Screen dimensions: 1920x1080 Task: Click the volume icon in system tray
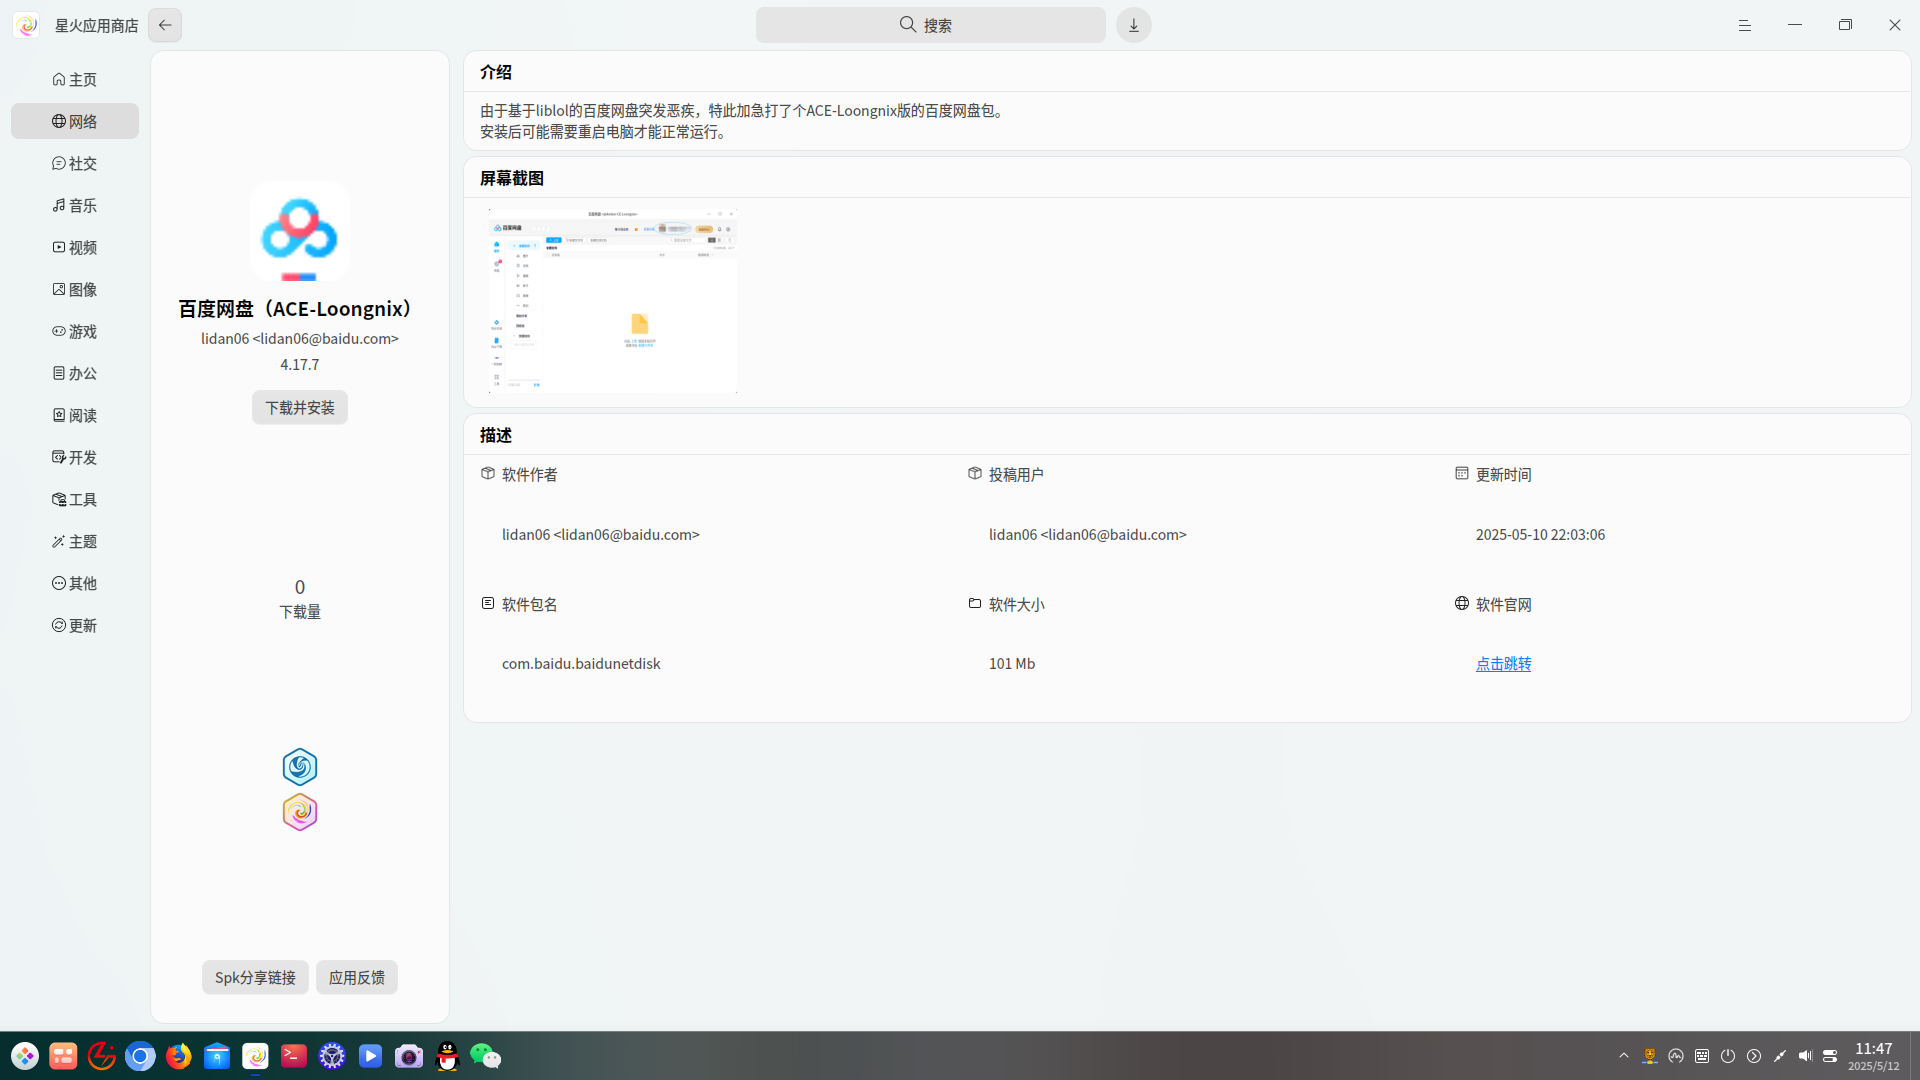(1805, 1056)
